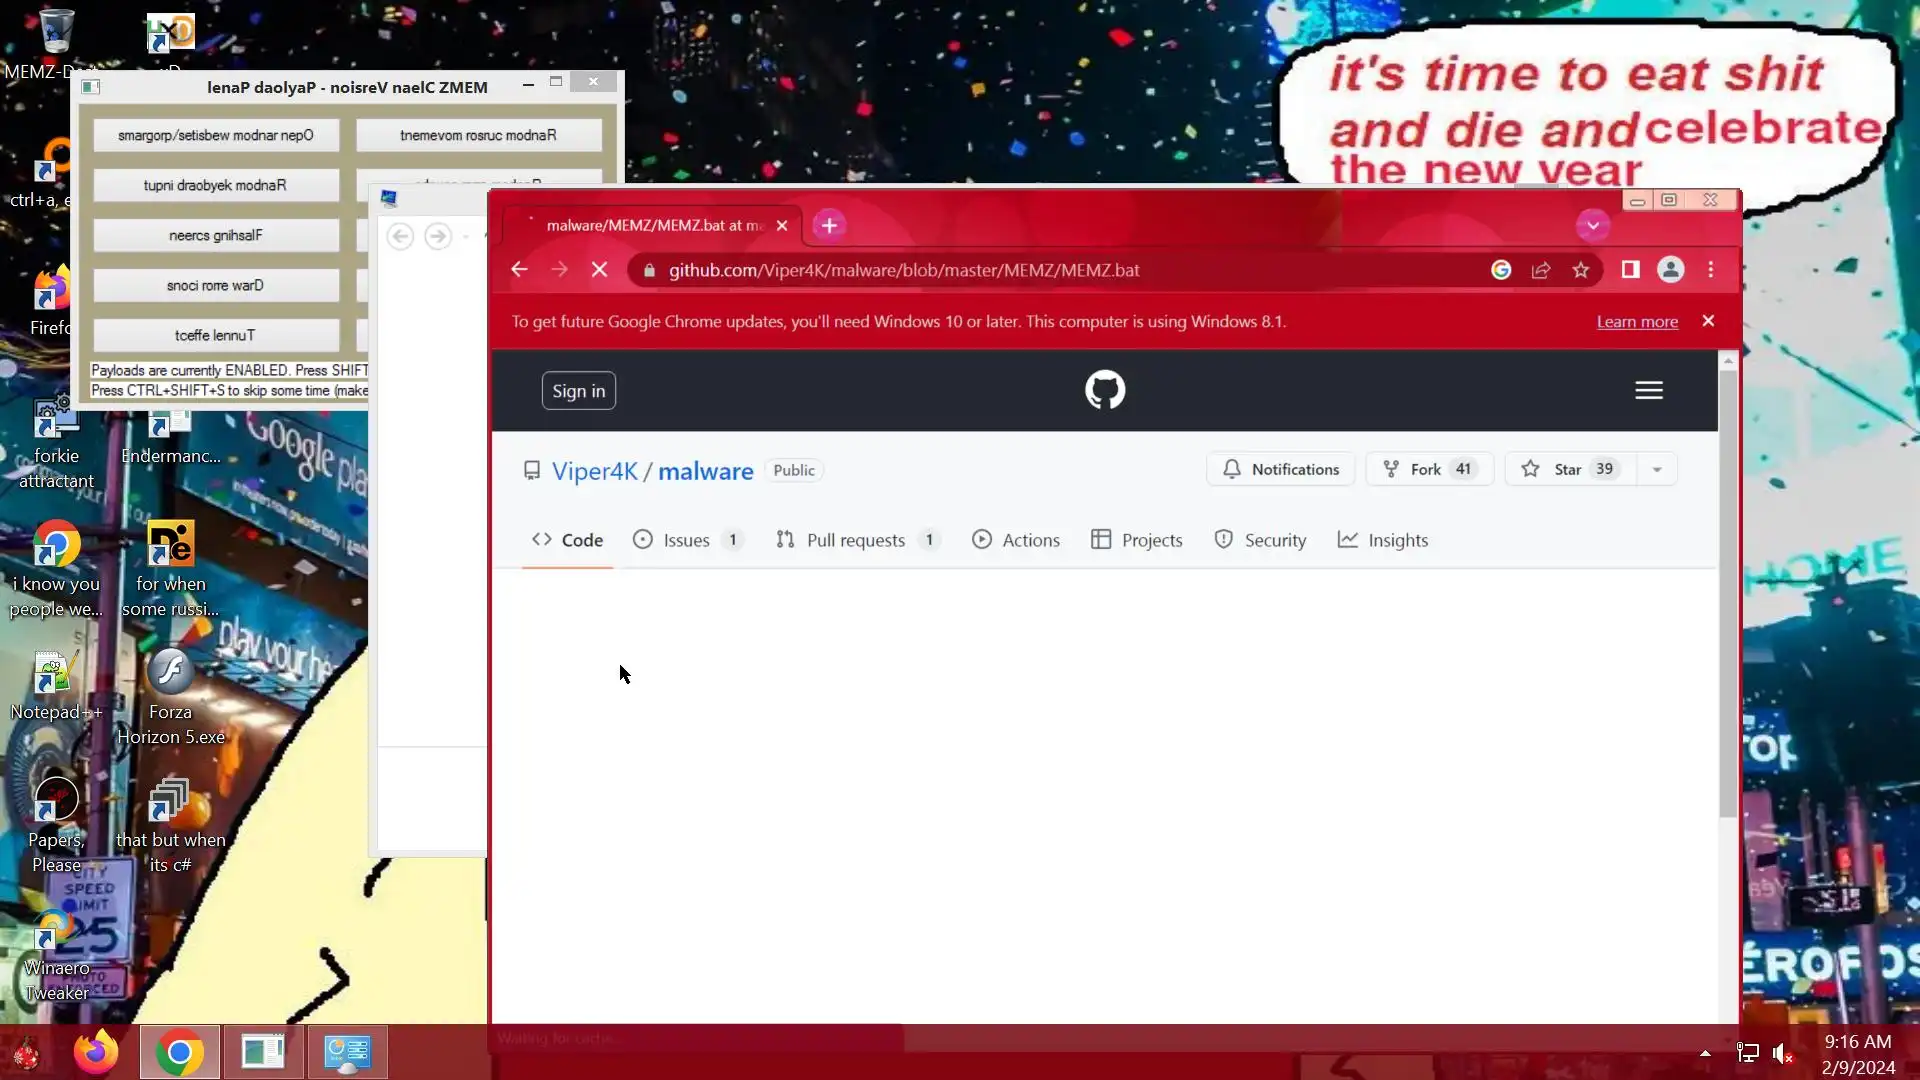Open Chrome's three-dot menu
The height and width of the screenshot is (1080, 1920).
(1711, 270)
